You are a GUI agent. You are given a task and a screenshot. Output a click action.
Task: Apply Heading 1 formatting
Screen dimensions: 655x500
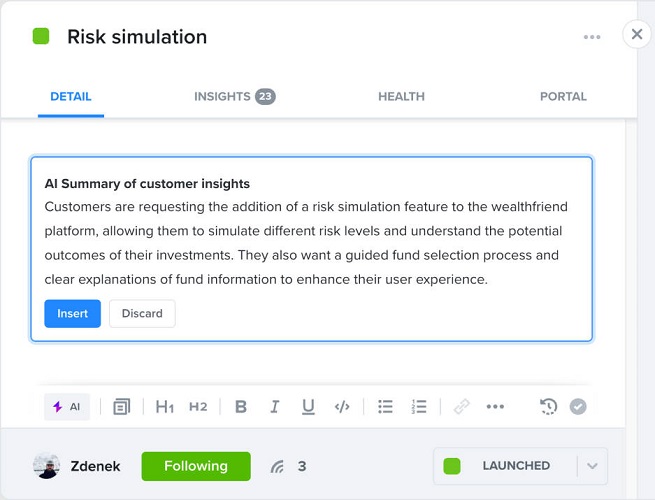coord(165,407)
